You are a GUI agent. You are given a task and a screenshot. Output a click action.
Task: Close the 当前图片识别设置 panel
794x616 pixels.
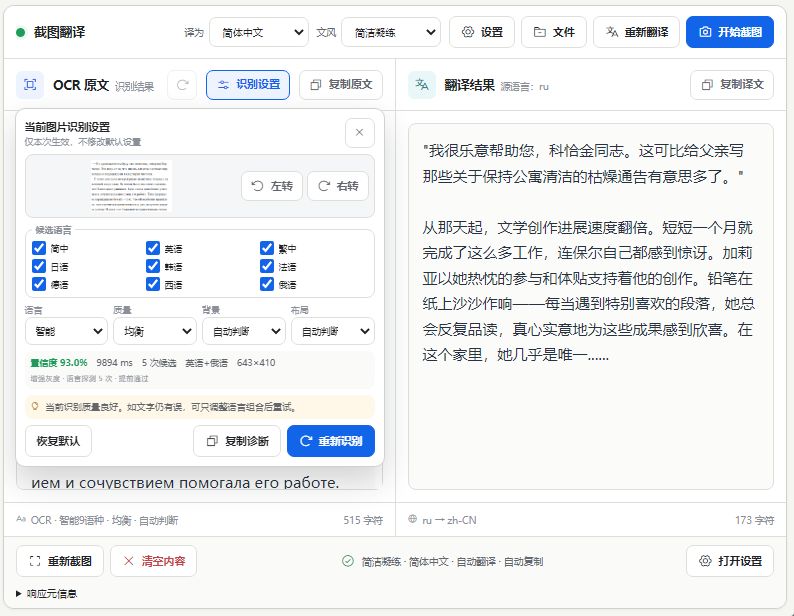click(360, 133)
